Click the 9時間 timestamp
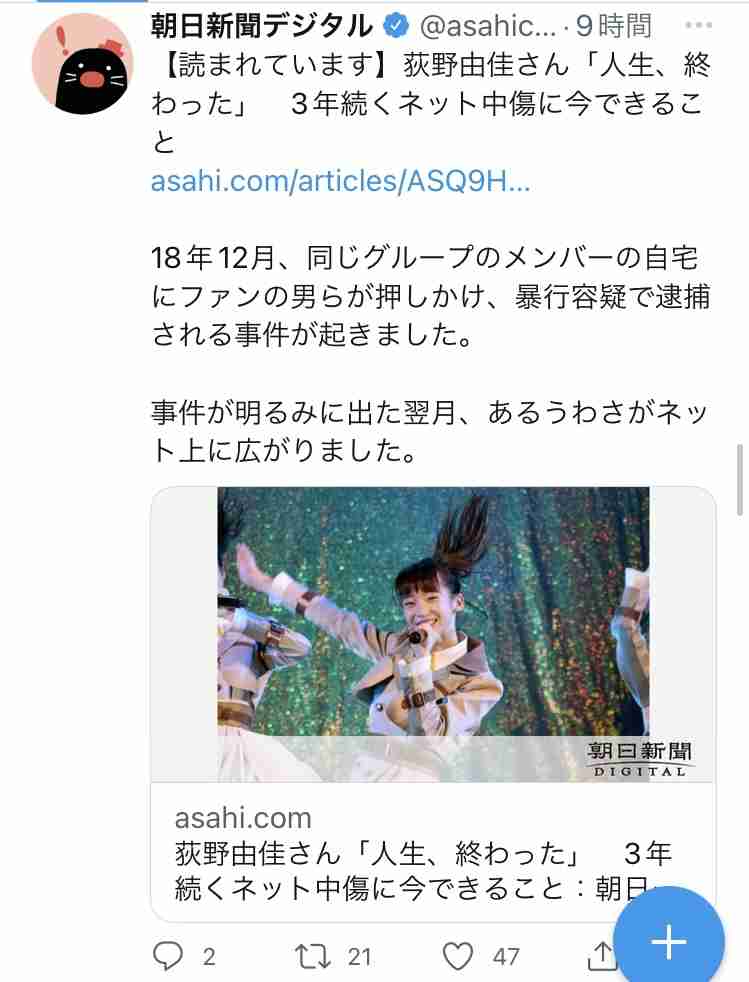 coord(614,26)
